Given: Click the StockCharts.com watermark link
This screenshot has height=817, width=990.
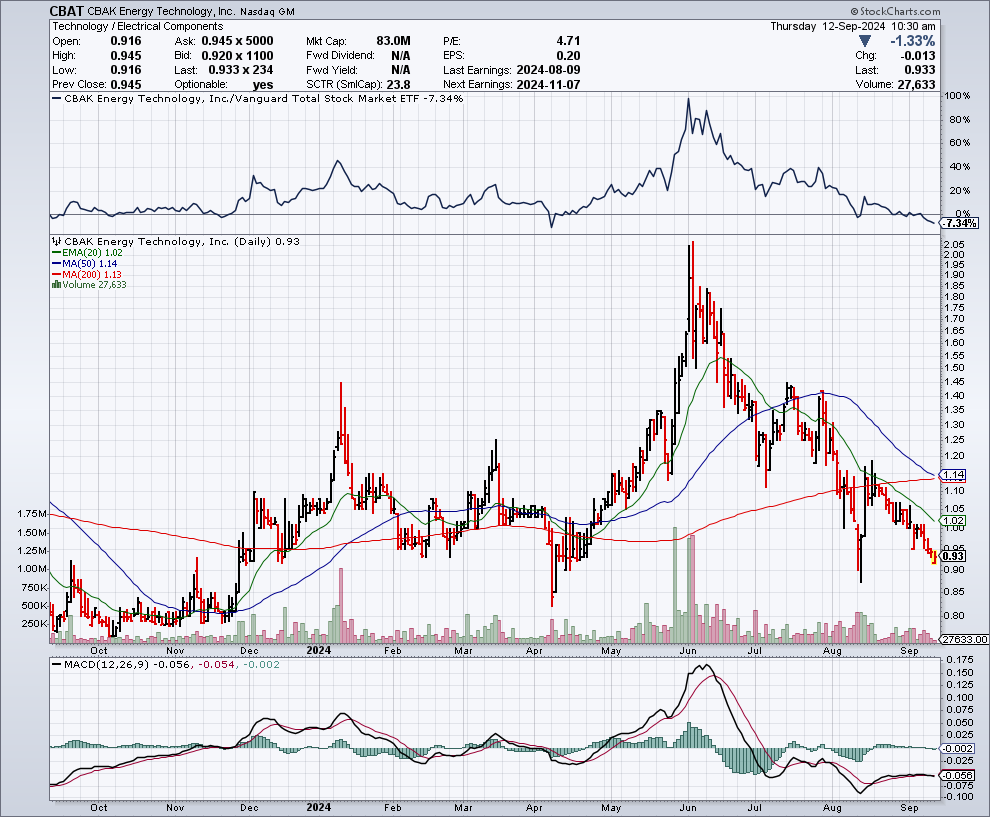Looking at the screenshot, I should coord(895,11).
